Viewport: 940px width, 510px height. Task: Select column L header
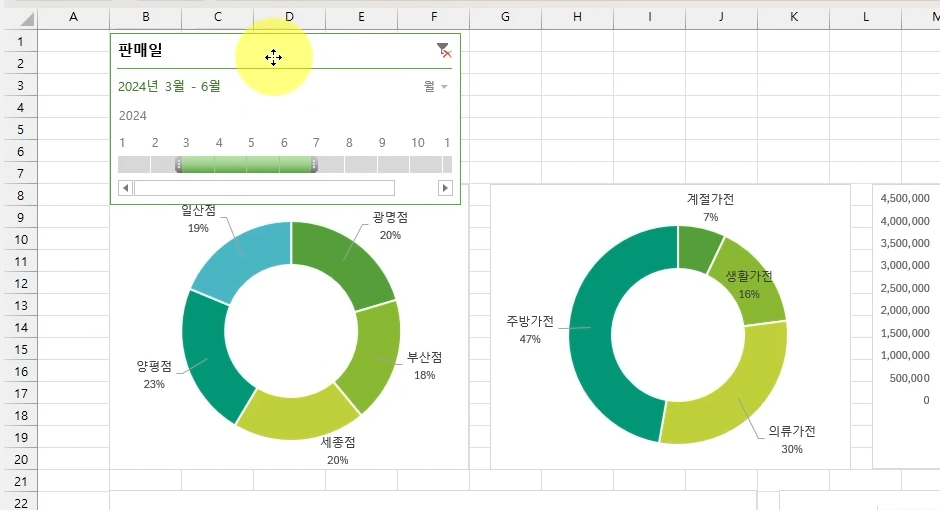click(x=866, y=17)
